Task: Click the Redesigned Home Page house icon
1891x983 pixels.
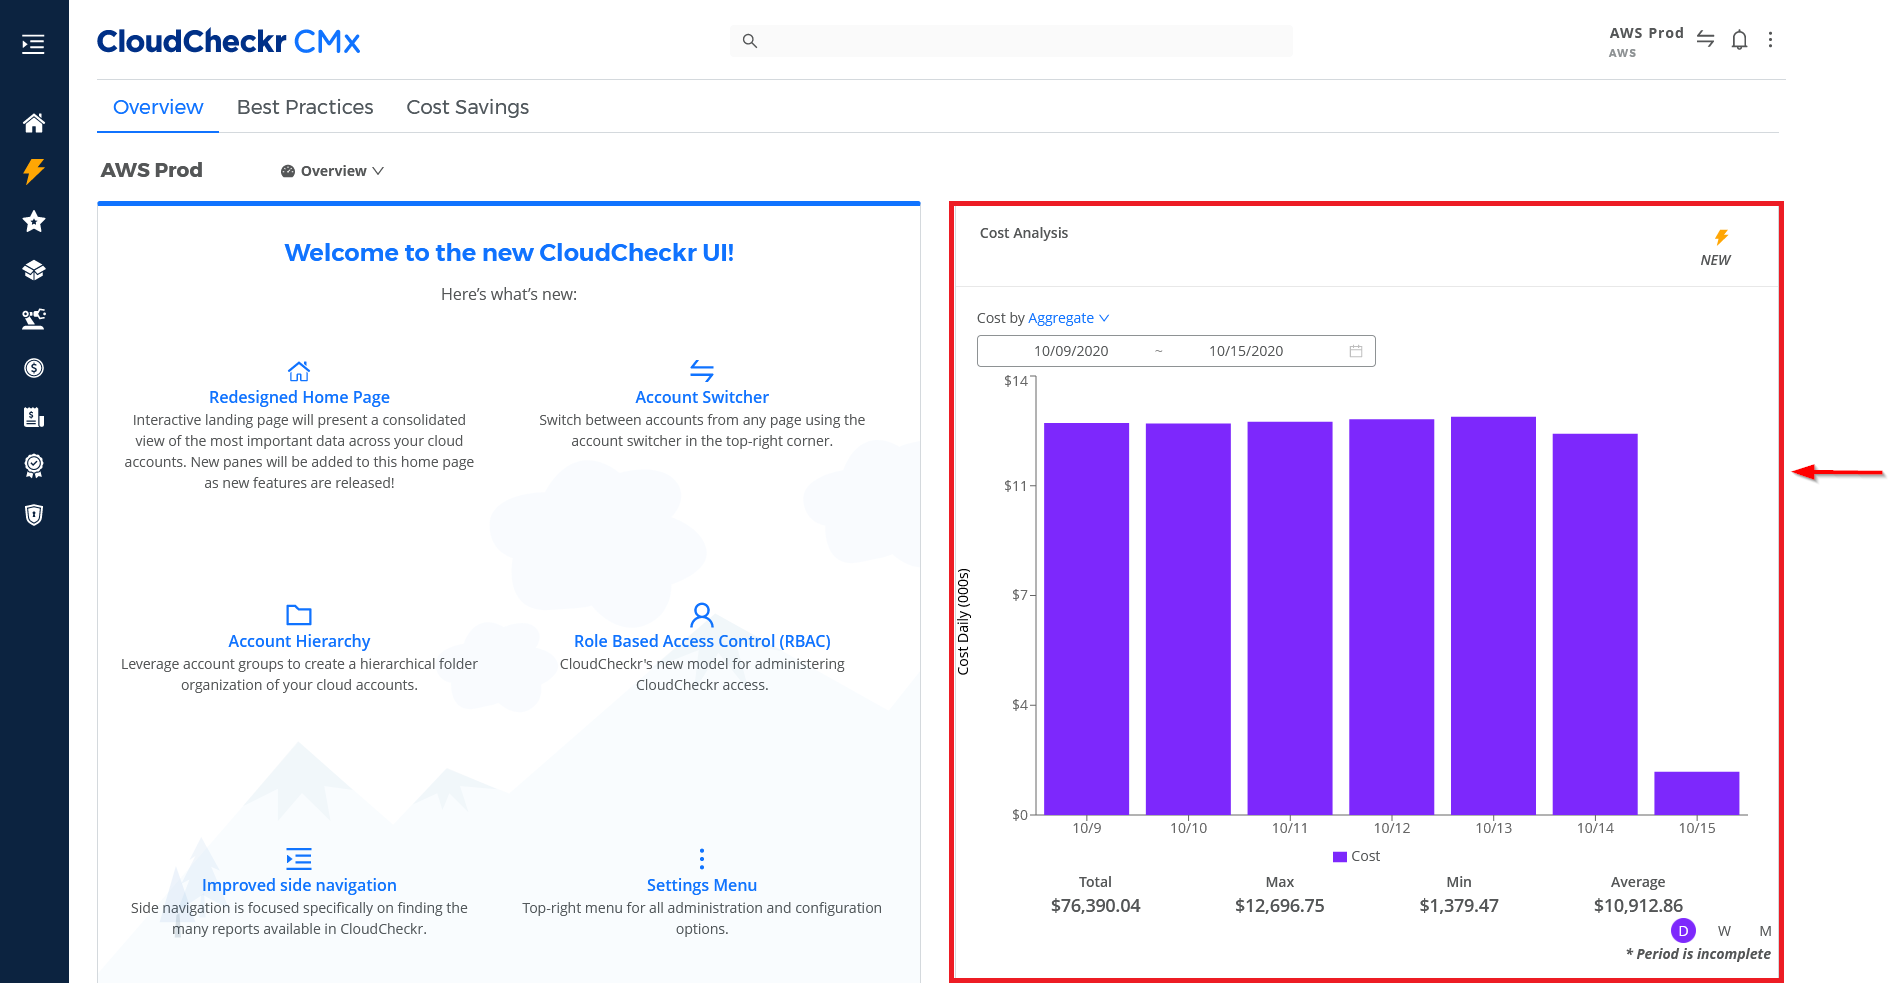Action: coord(299,371)
